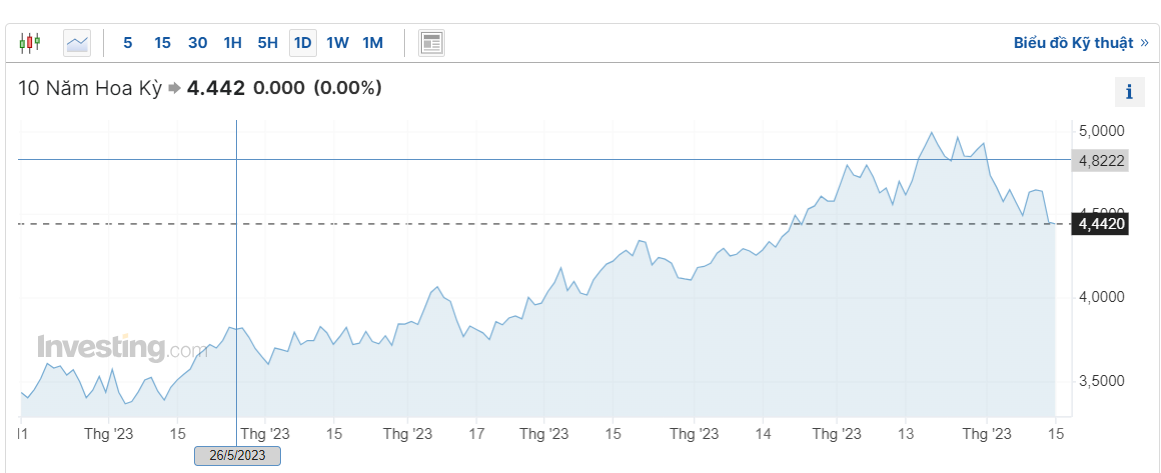This screenshot has width=1161, height=473.
Task: Switch chart to 1M timeframe
Action: click(x=372, y=43)
